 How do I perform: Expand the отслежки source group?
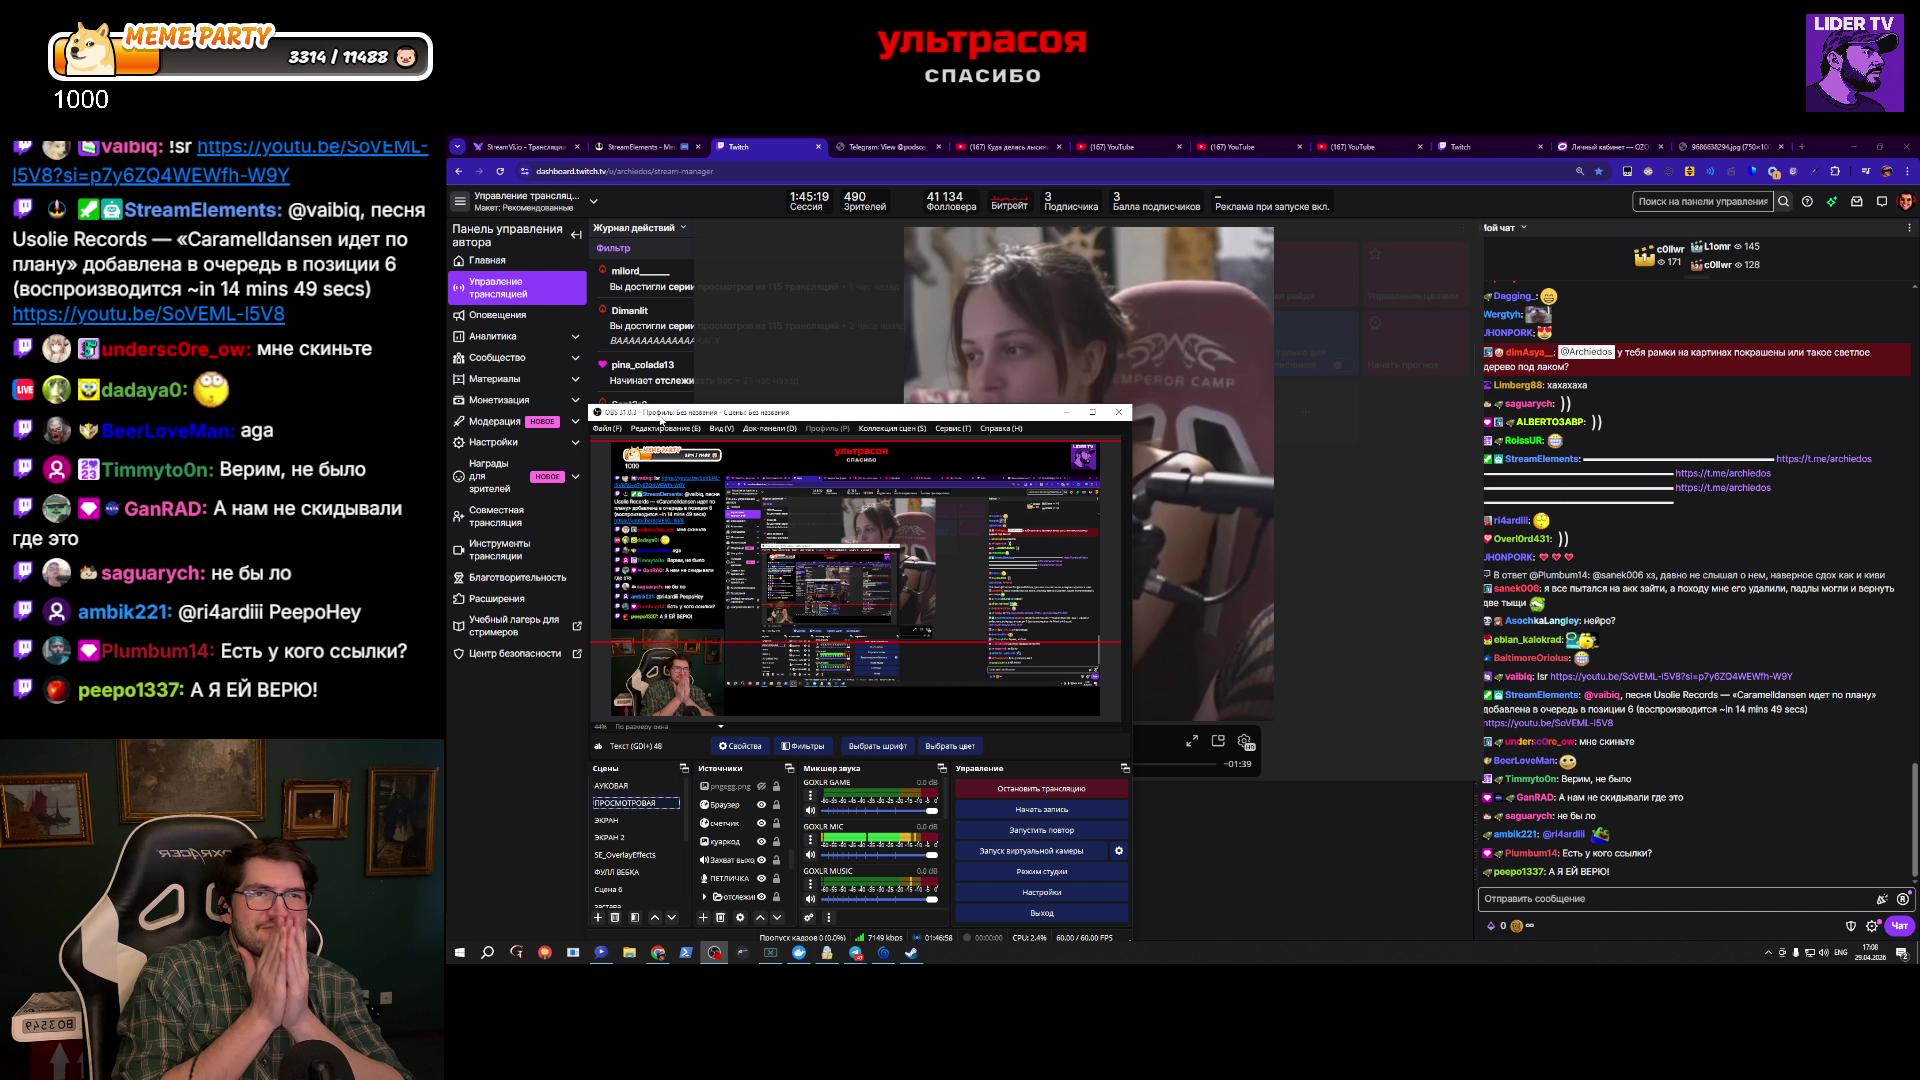coord(704,897)
